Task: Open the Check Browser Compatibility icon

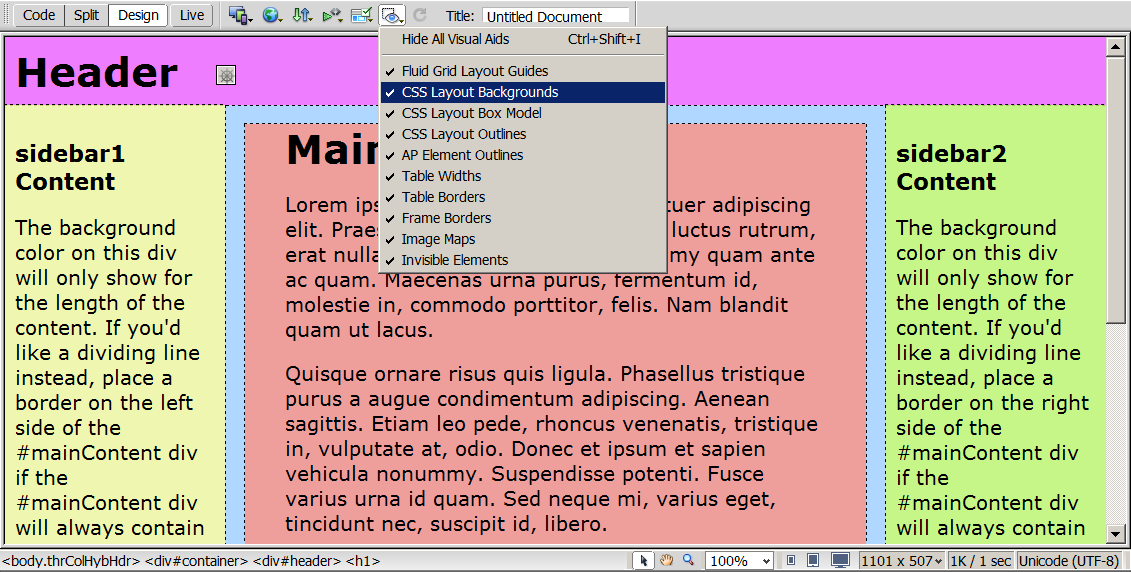Action: coord(361,15)
